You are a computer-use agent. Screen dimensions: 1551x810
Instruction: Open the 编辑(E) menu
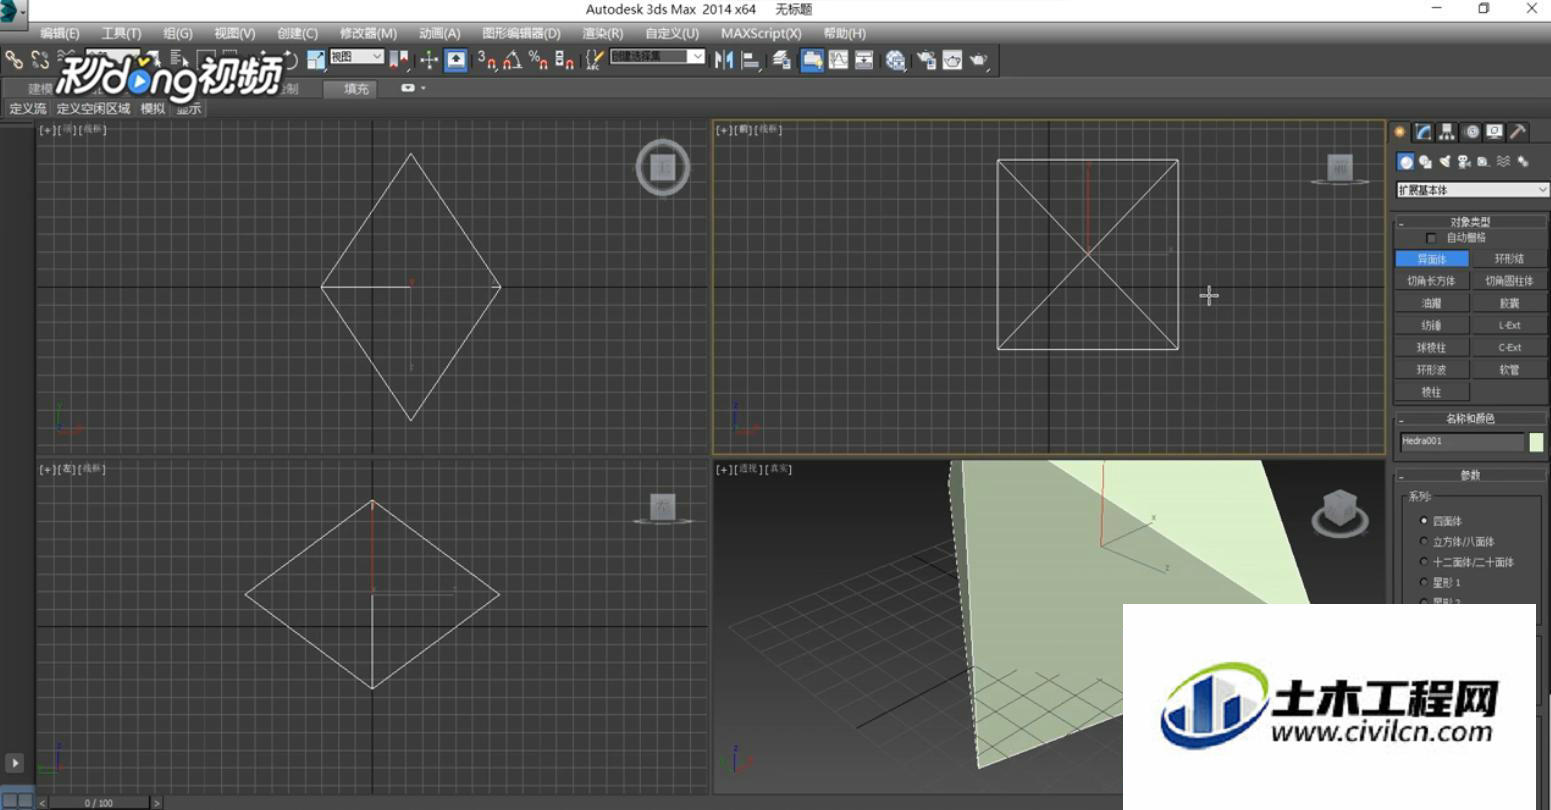[60, 34]
